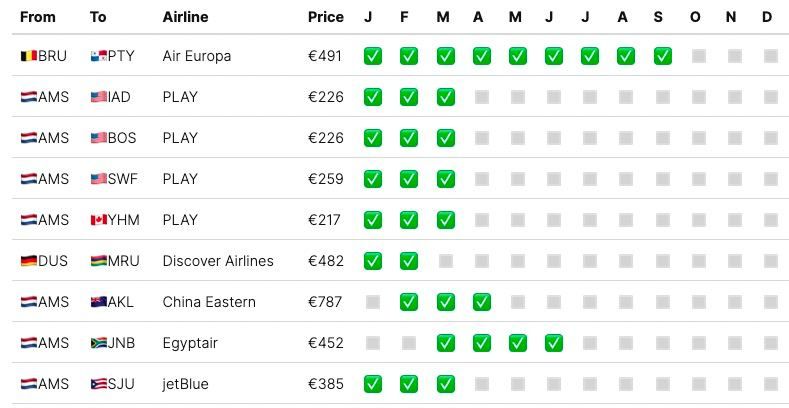
Task: Click the Belgium flag beside BRU
Action: [x=28, y=56]
